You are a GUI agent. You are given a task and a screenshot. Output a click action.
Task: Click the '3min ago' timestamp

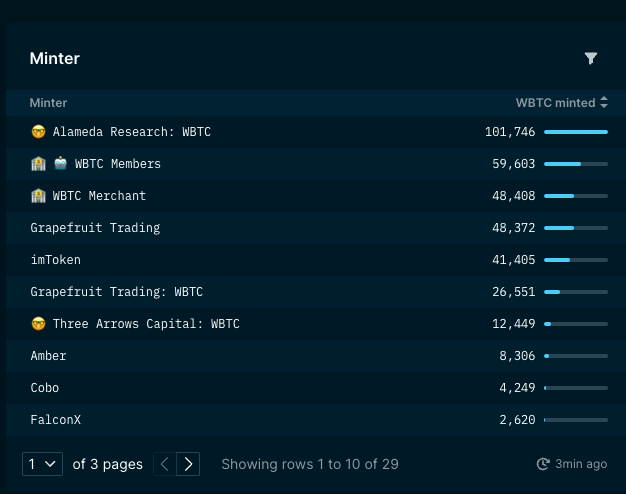581,464
